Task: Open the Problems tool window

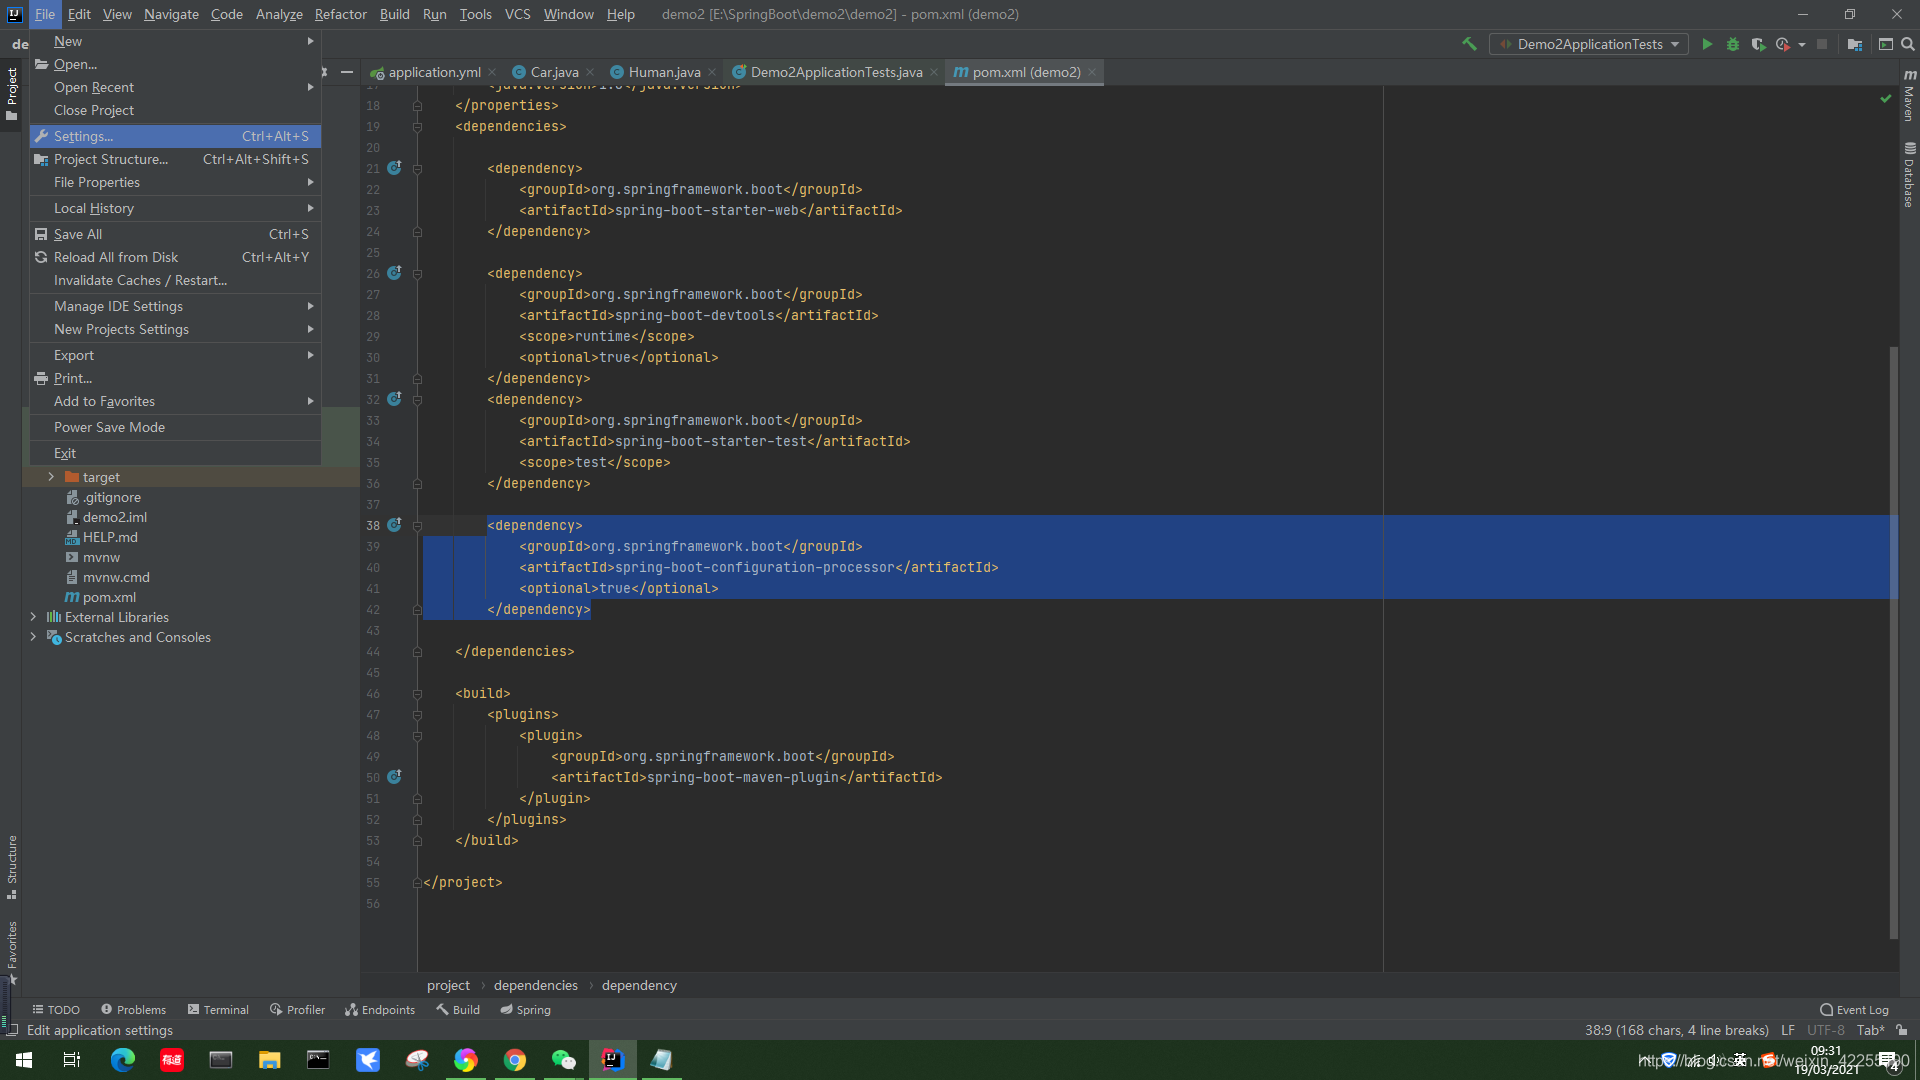Action: click(133, 1010)
